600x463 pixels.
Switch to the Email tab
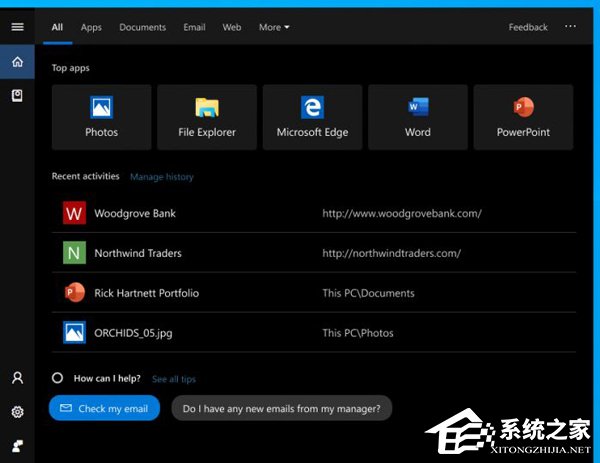(194, 27)
